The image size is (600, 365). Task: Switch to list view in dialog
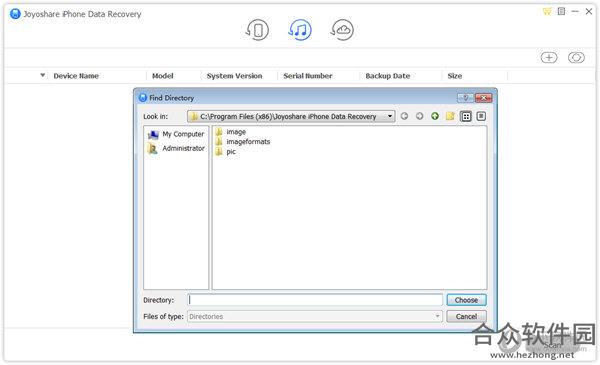(466, 116)
